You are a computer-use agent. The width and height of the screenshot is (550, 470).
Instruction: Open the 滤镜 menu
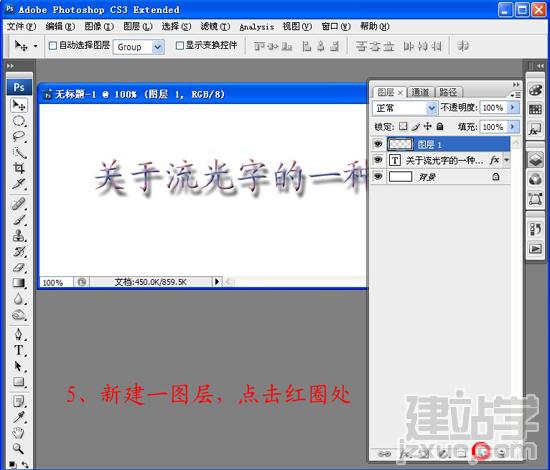point(215,27)
